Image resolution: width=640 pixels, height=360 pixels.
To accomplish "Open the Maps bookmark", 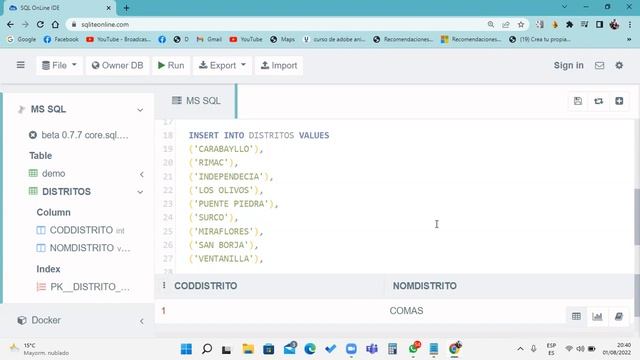I will [x=282, y=39].
